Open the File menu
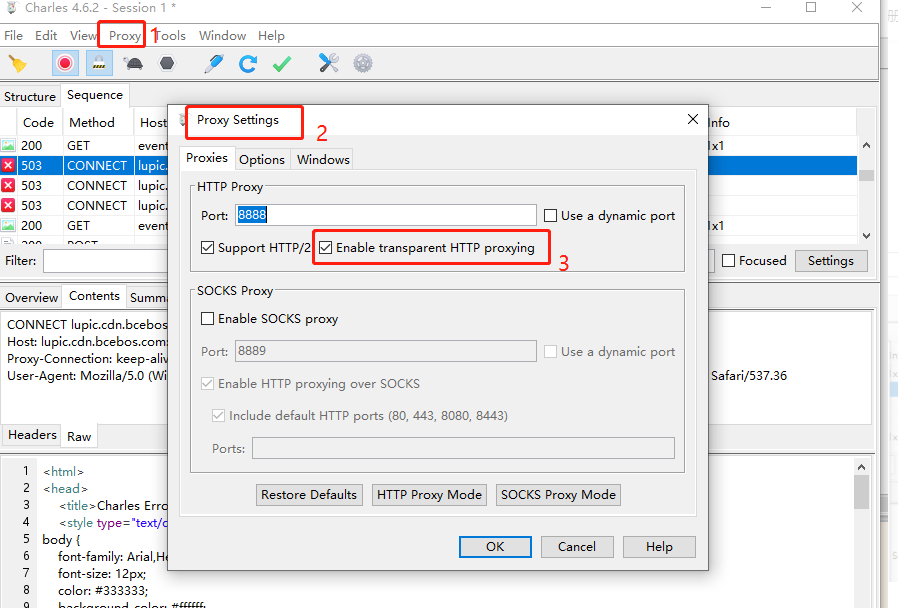The height and width of the screenshot is (608, 898). [13, 35]
